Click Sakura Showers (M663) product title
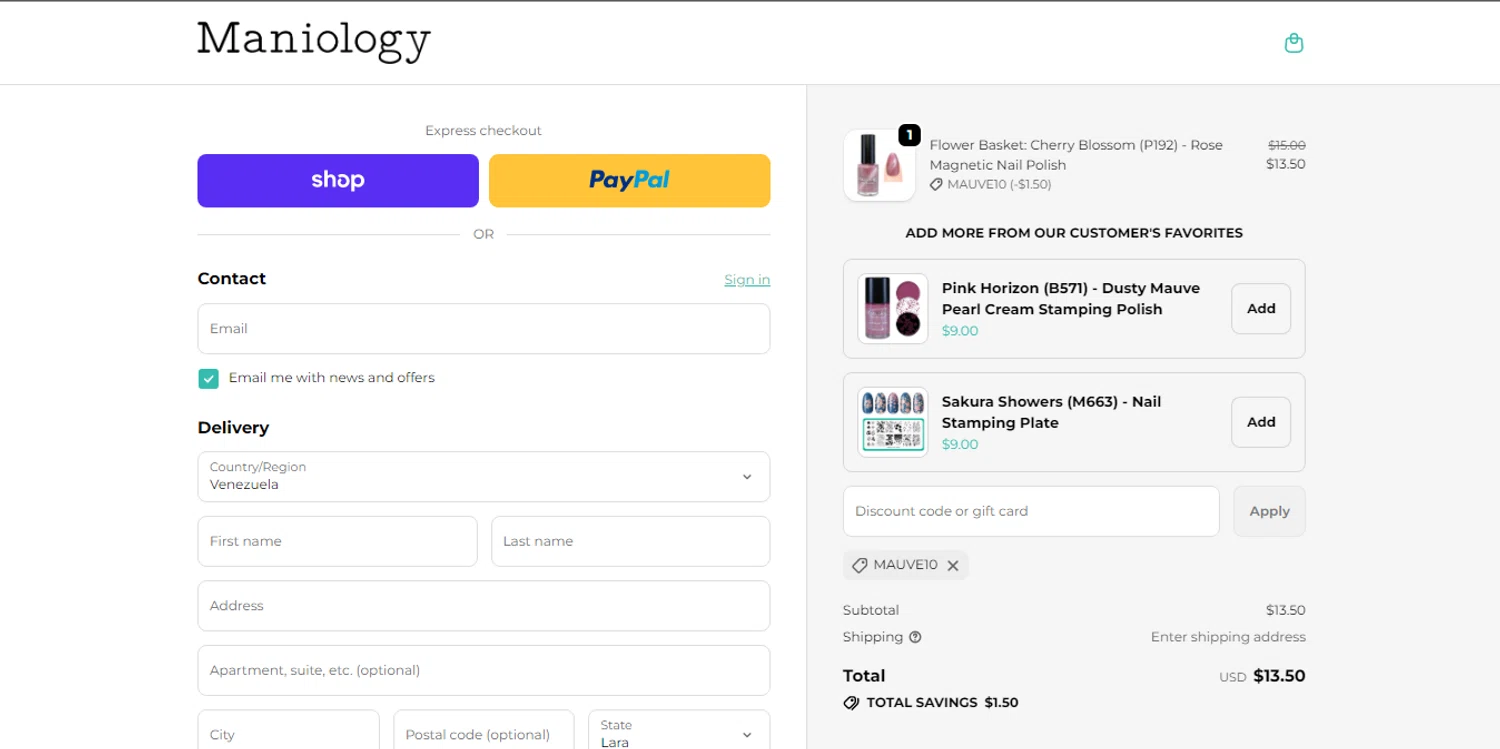Viewport: 1500px width, 749px height. 1052,412
